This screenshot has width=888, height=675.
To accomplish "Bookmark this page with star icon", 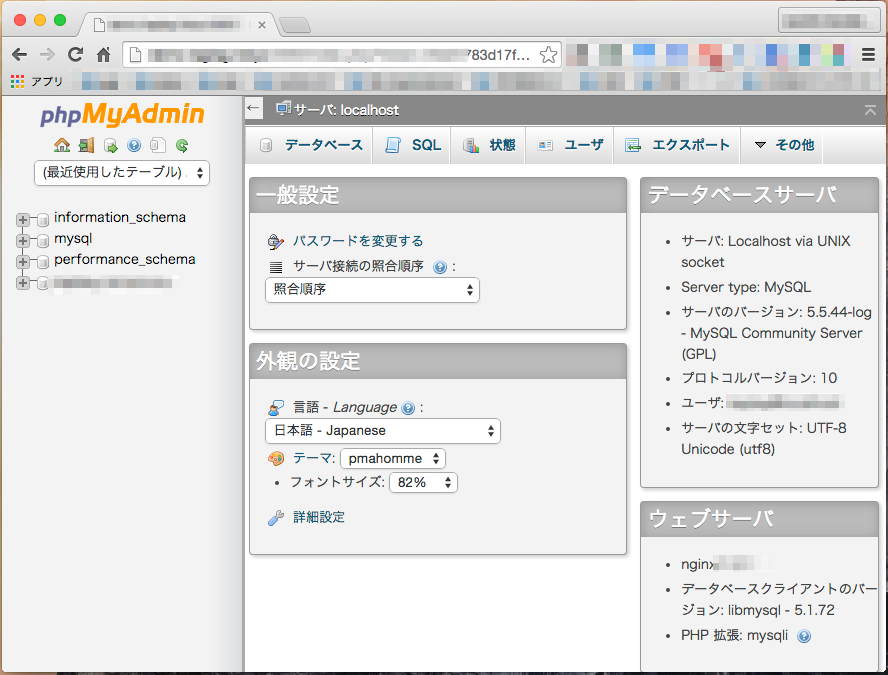I will pos(548,55).
